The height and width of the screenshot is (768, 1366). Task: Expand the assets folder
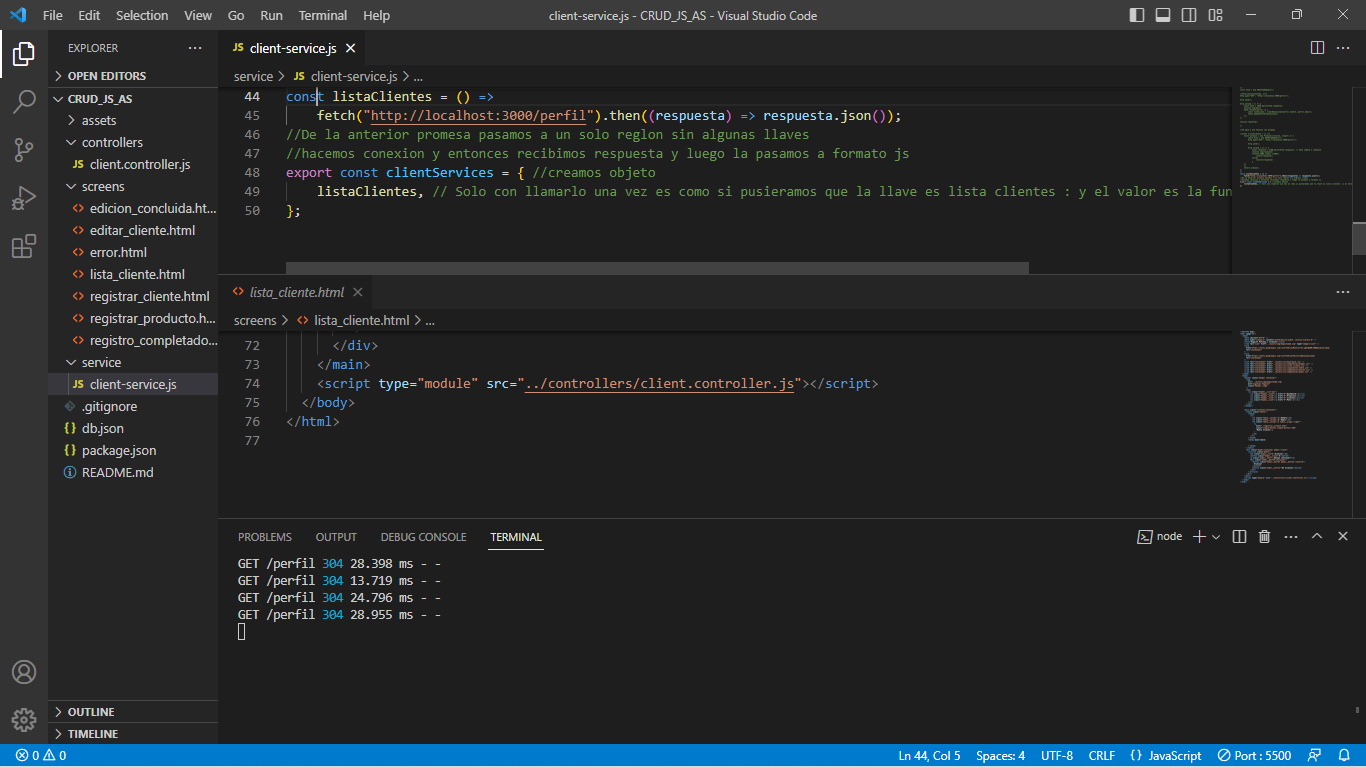[133, 120]
